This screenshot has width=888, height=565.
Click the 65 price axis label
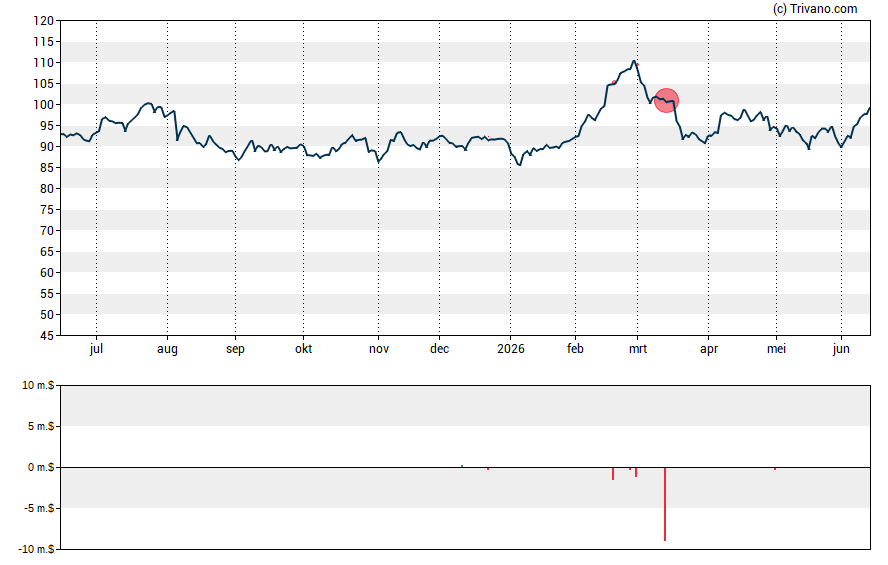point(46,252)
